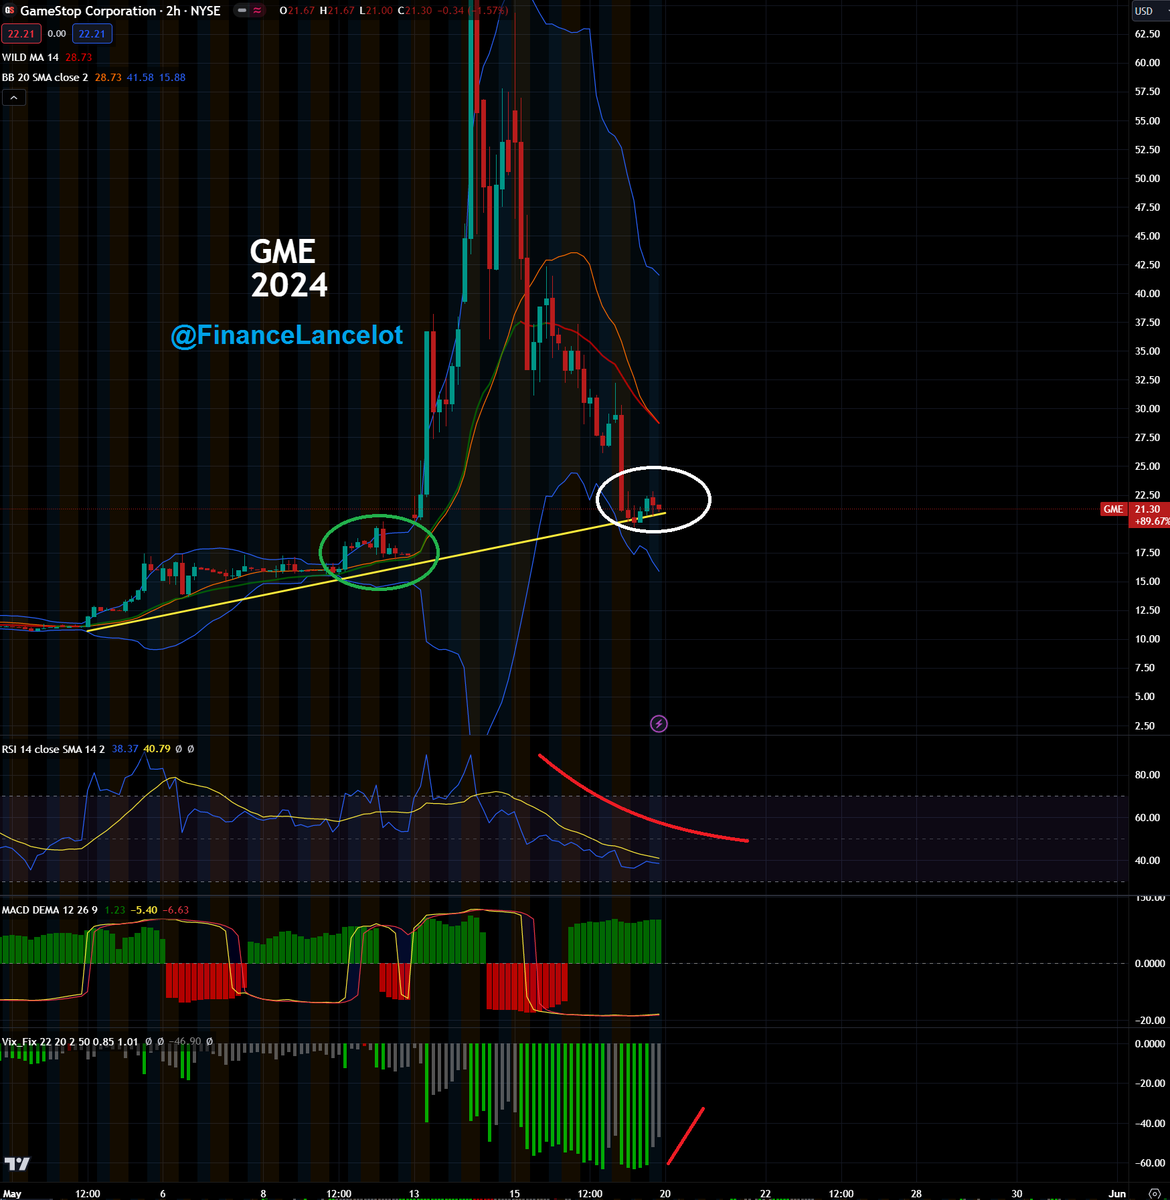Click the 80.00 RSI scale label
This screenshot has width=1170, height=1200.
(1146, 775)
